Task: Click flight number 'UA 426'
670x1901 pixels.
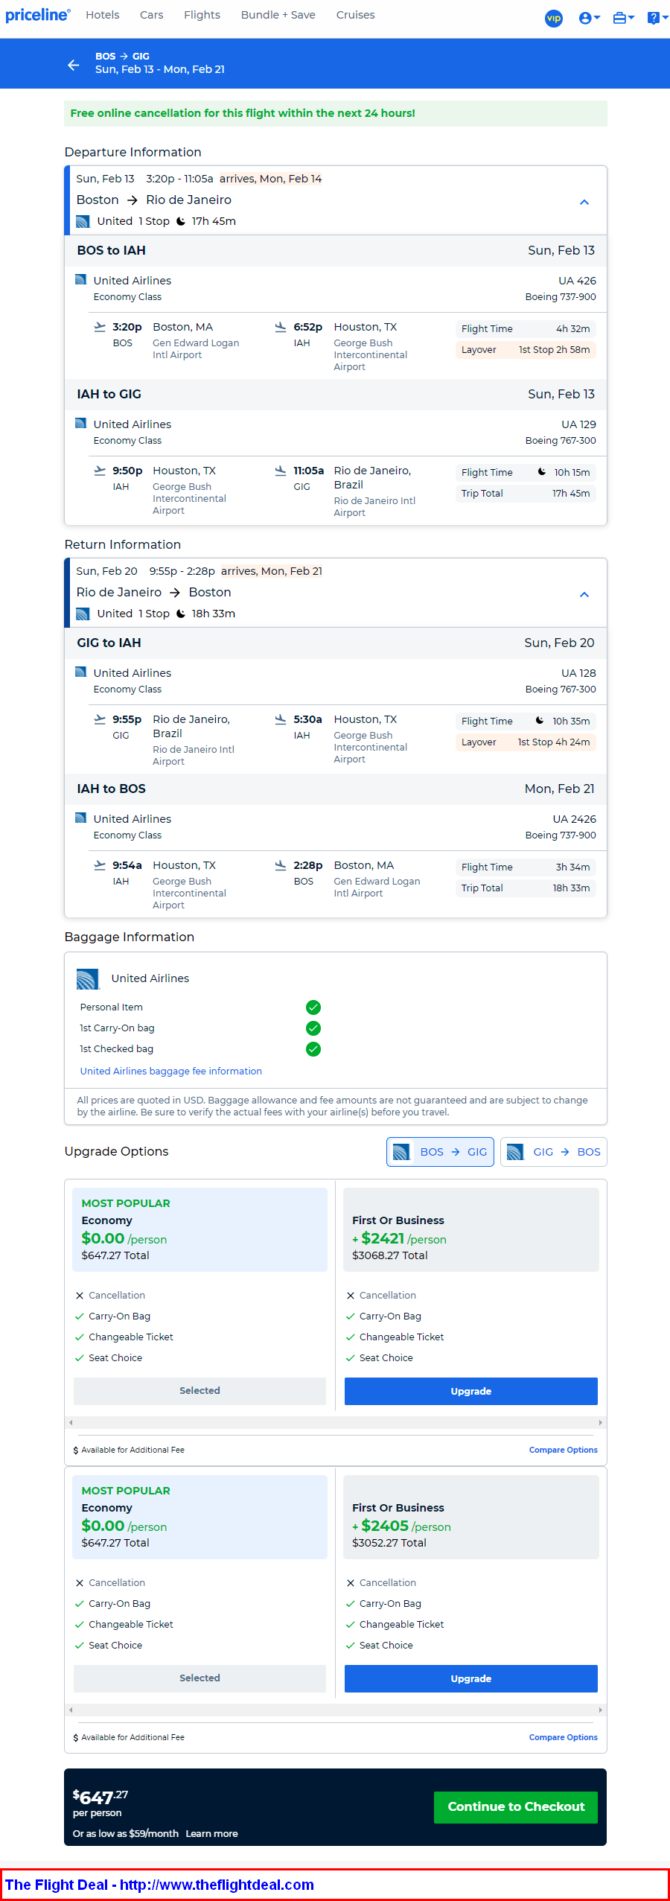Action: [x=577, y=281]
